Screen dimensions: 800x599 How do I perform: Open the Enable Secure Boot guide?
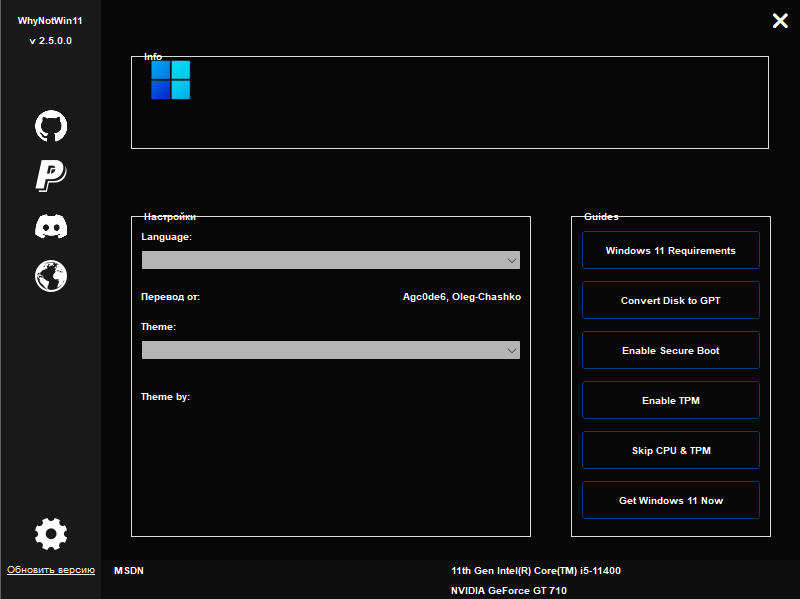670,350
